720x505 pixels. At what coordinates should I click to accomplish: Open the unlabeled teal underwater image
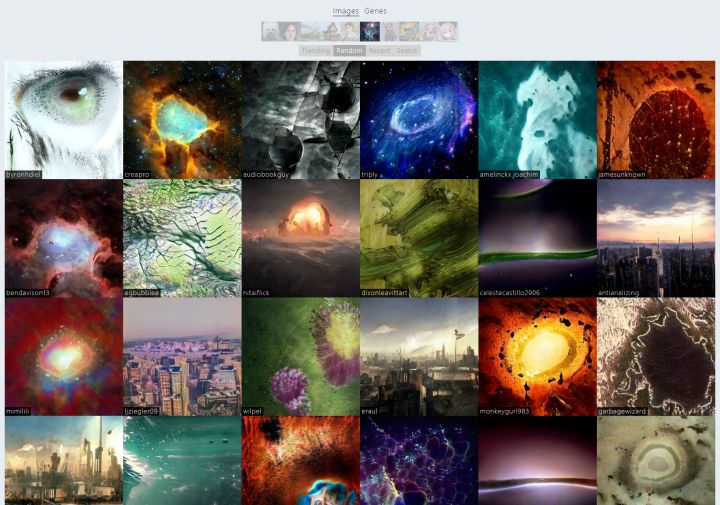coord(182,460)
